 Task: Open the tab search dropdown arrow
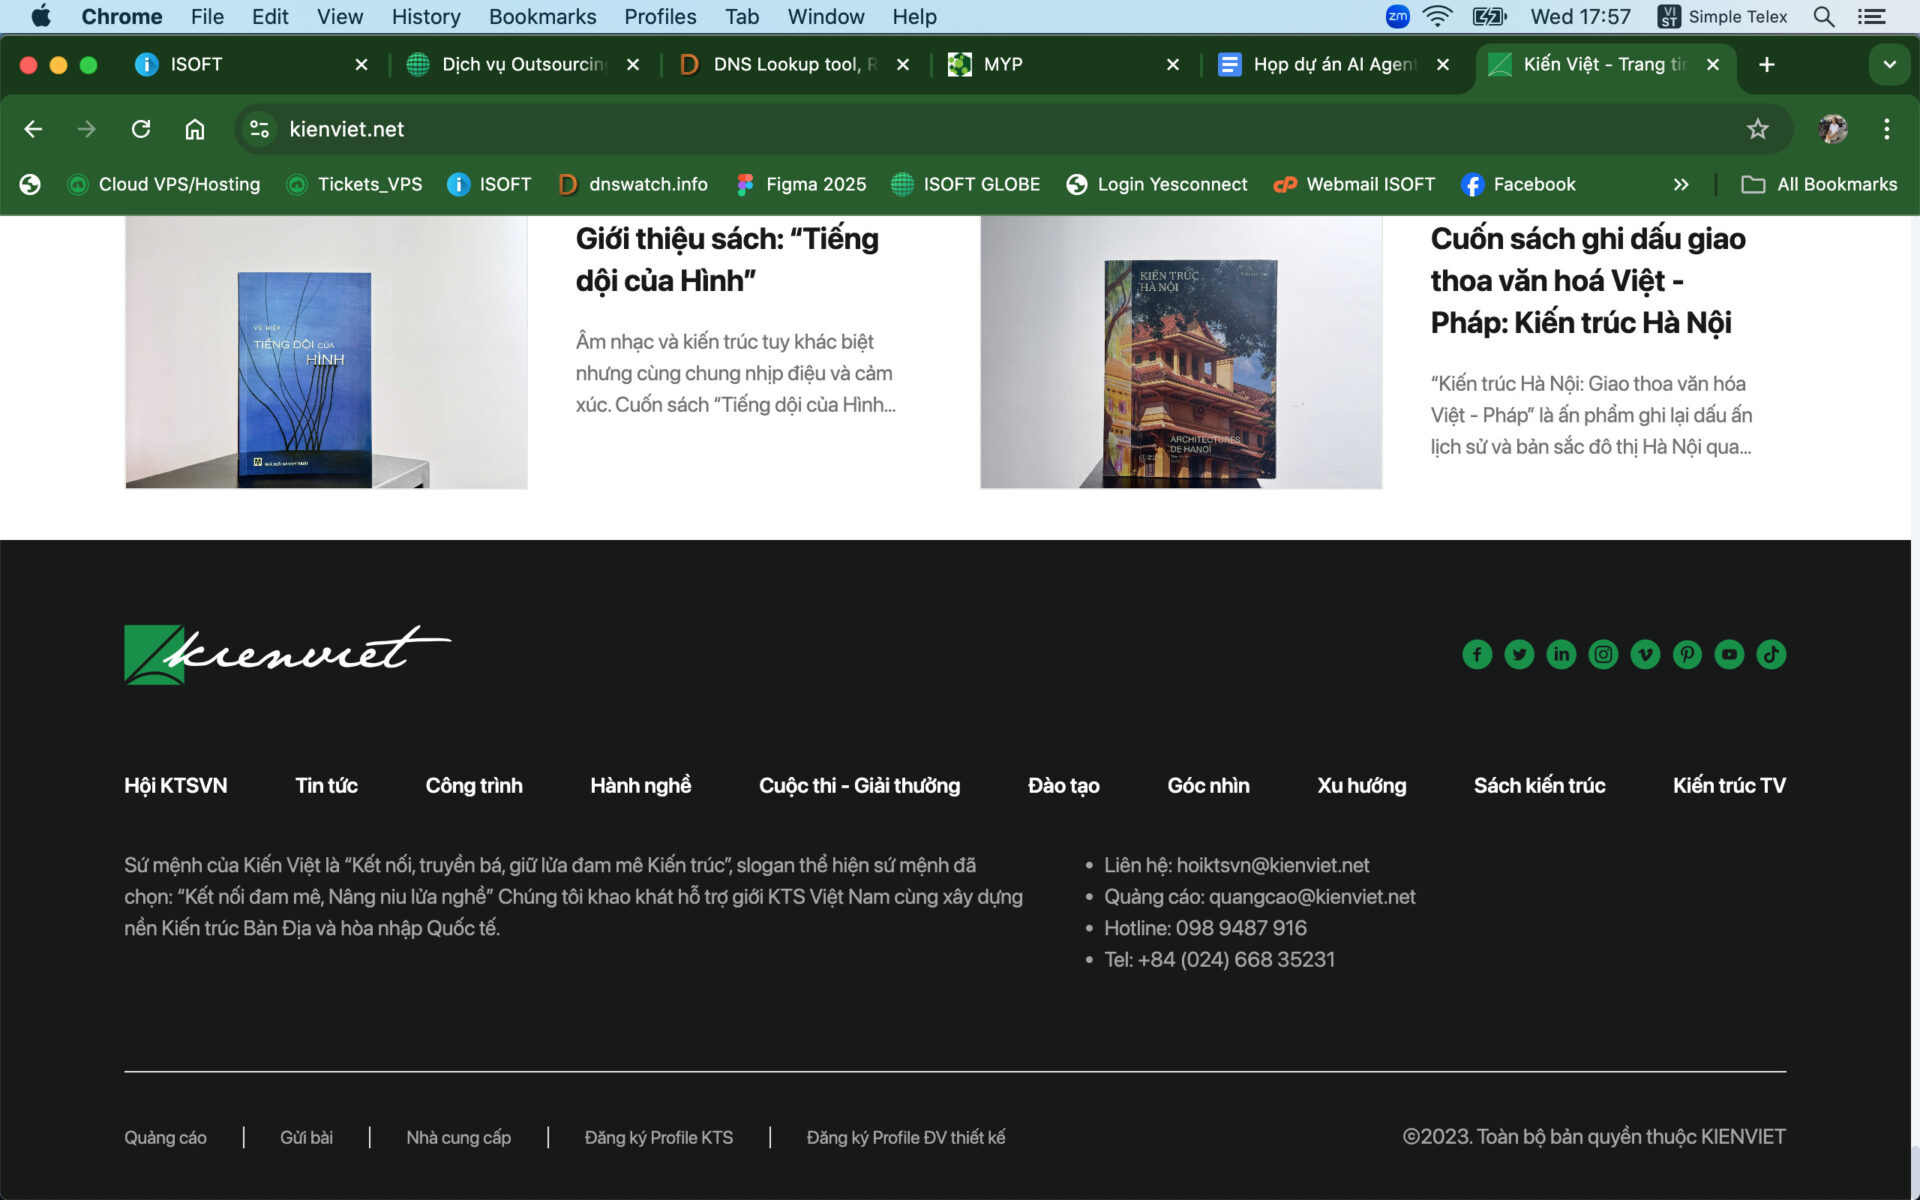coord(1889,65)
